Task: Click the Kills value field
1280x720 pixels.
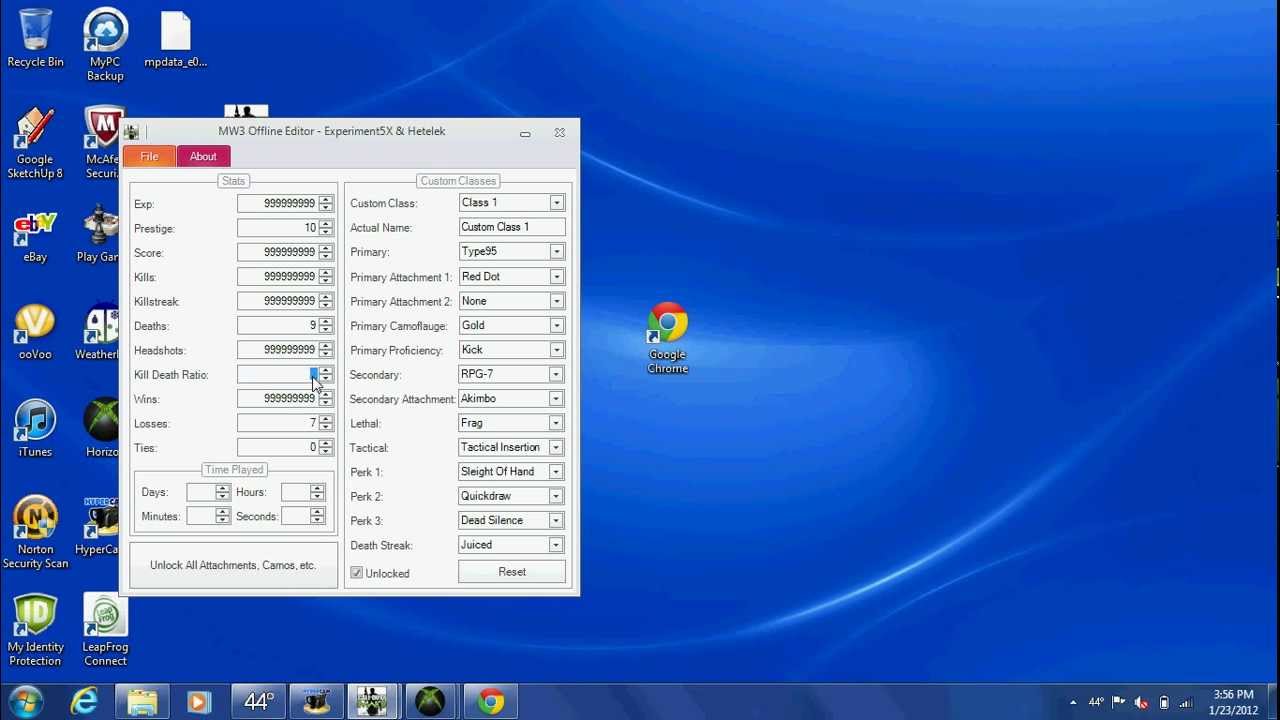Action: (x=278, y=277)
